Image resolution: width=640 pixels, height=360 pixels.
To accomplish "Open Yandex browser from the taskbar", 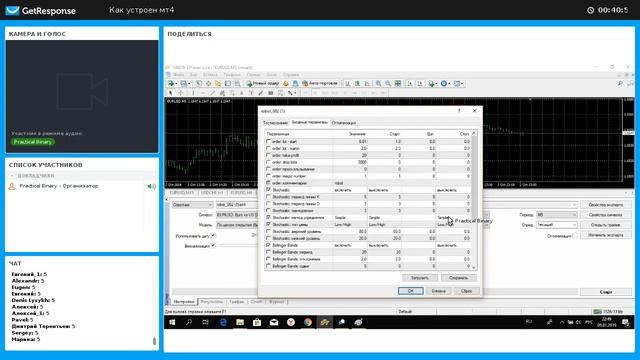I will click(291, 322).
